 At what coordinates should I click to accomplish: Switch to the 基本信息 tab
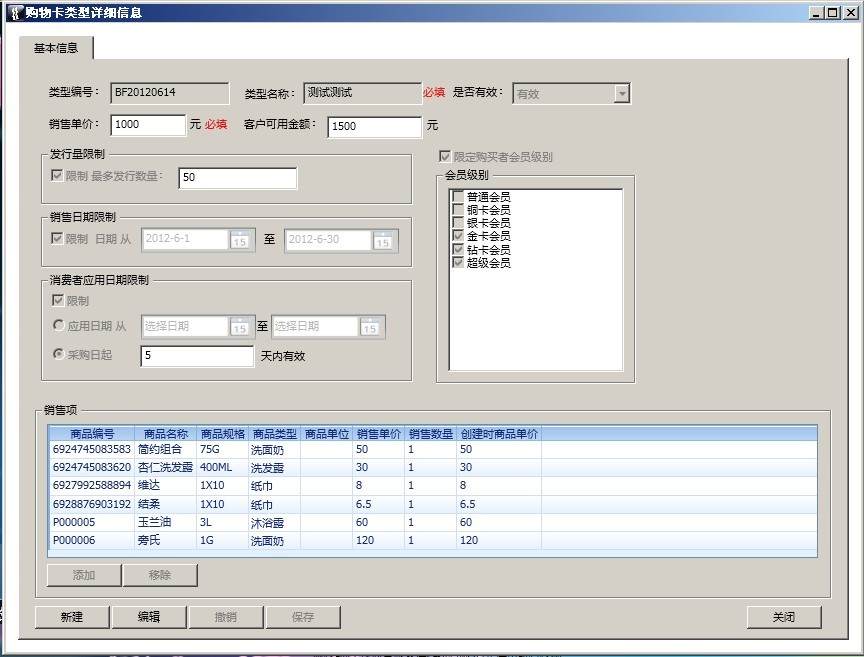tap(56, 48)
